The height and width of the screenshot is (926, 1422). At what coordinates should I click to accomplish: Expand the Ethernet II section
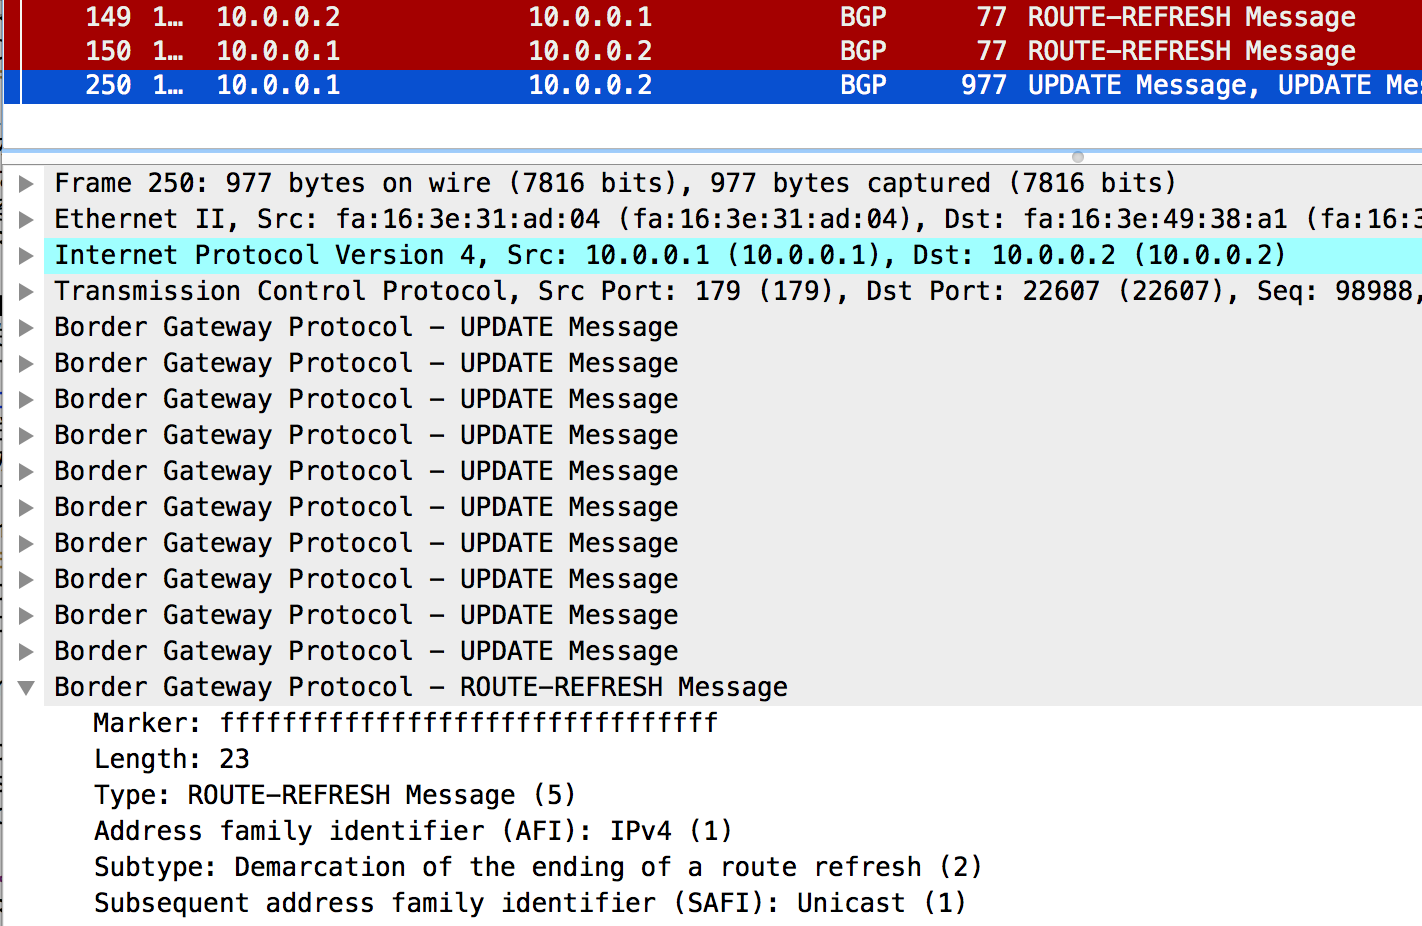coord(27,220)
